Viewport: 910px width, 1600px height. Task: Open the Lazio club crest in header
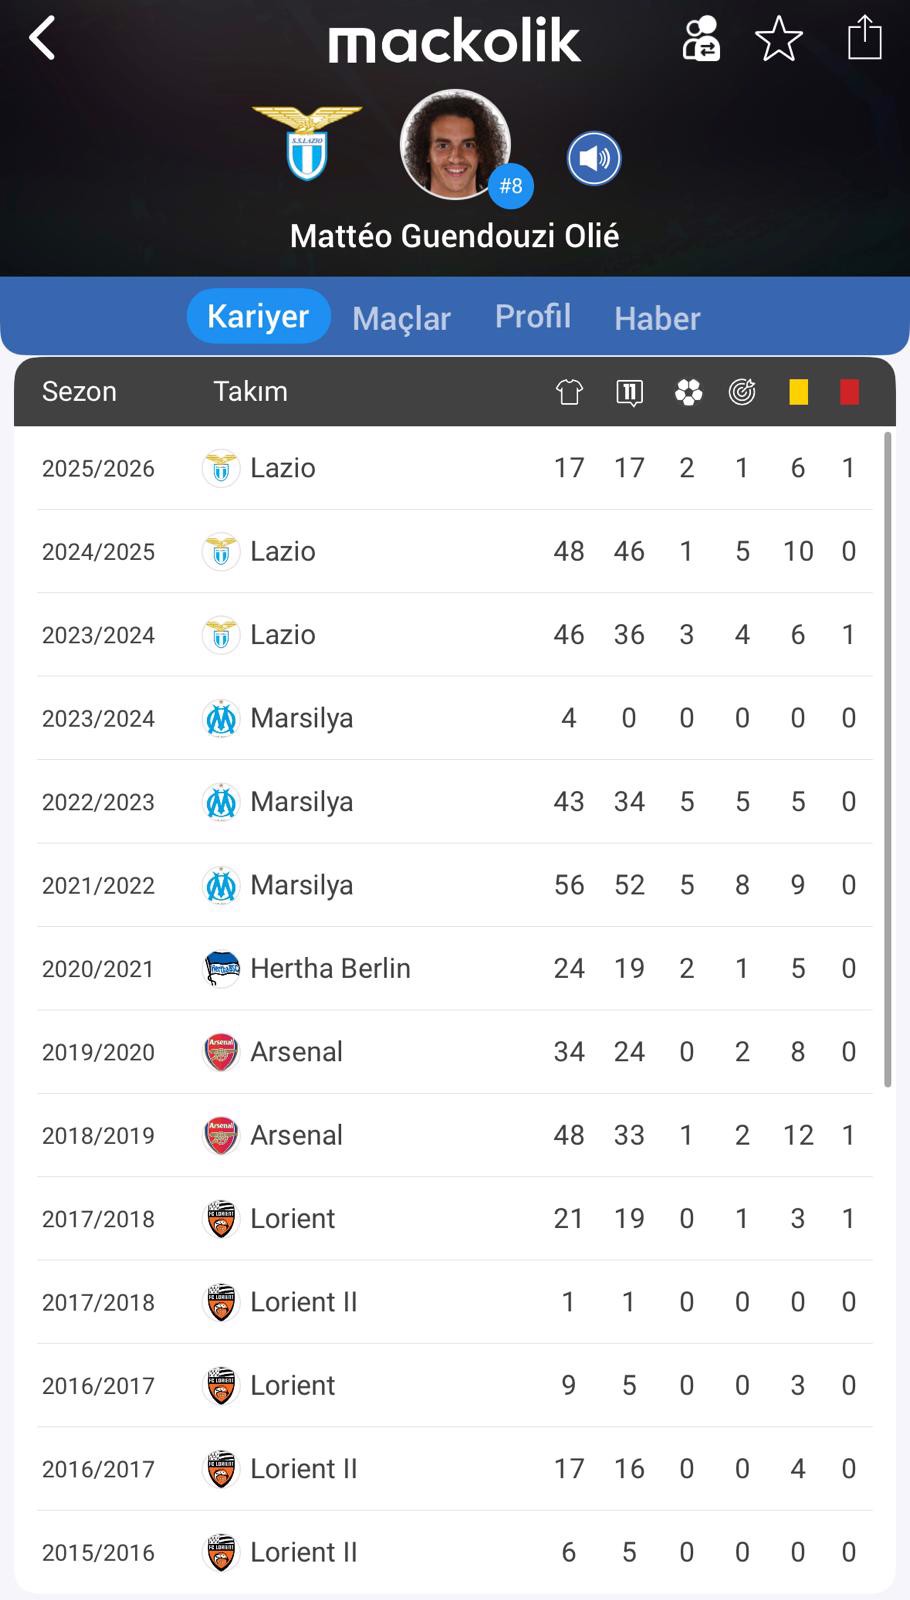[x=307, y=144]
